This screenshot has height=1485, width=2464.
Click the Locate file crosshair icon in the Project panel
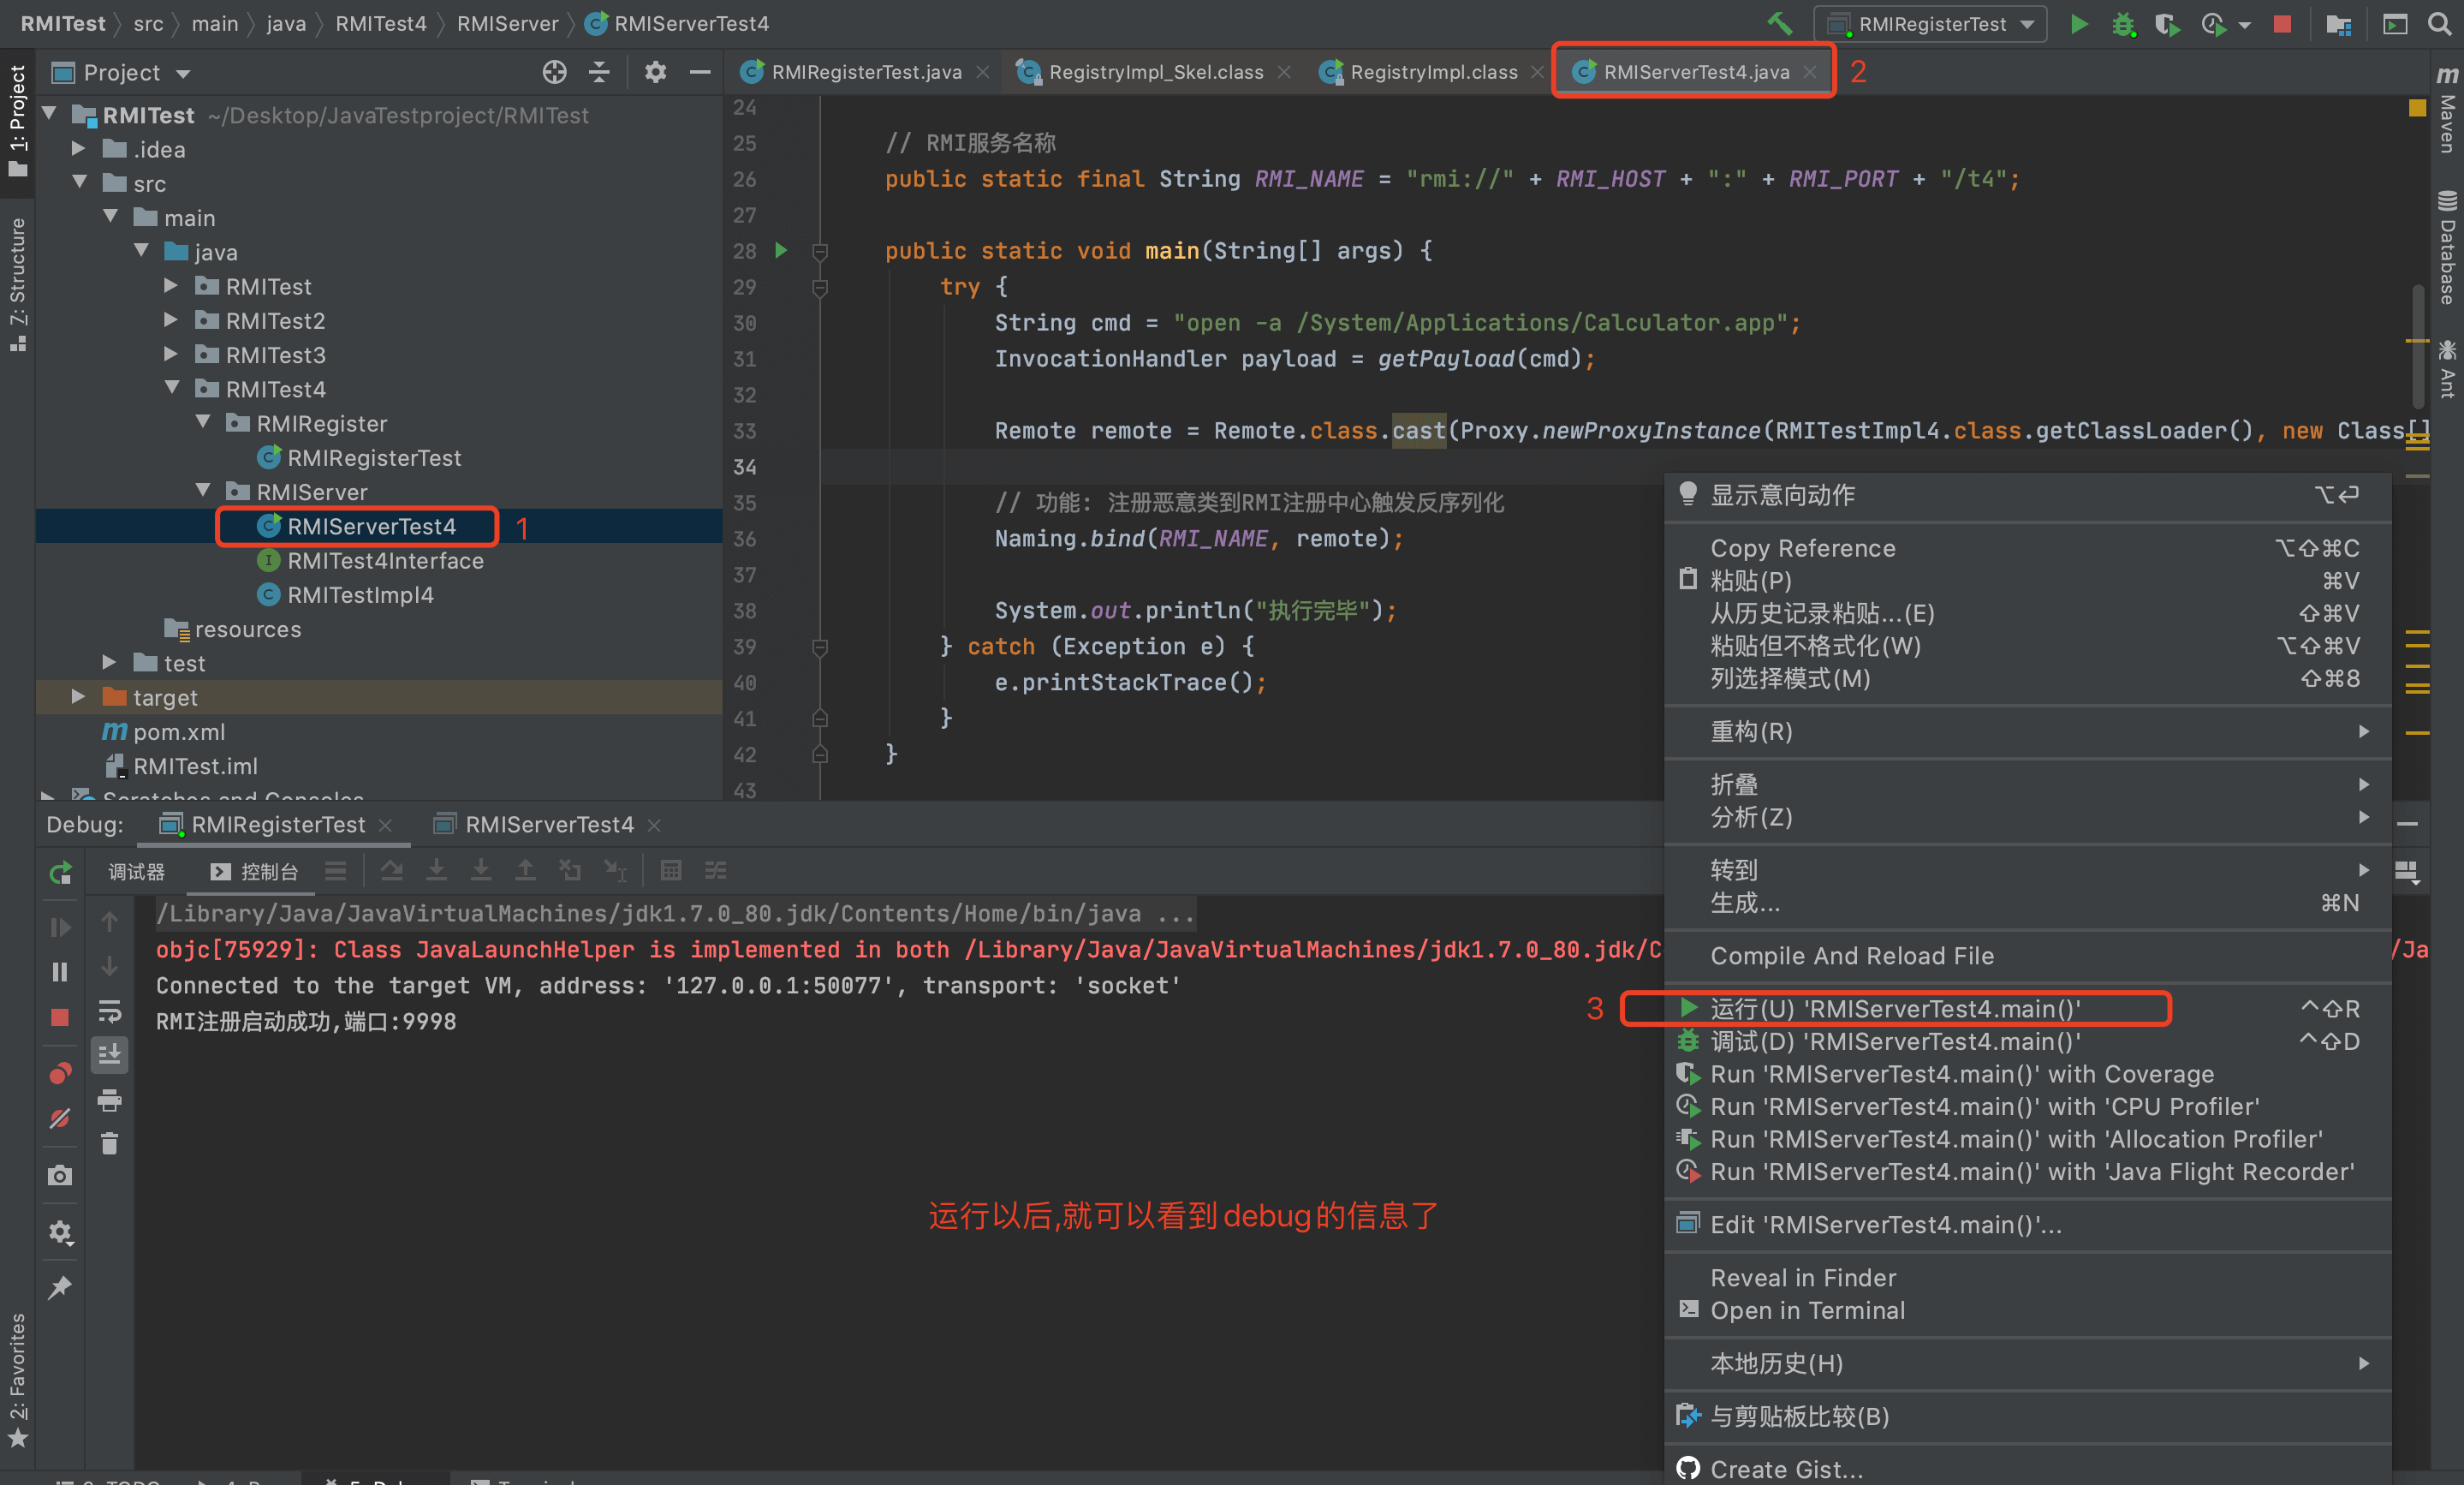[x=554, y=72]
